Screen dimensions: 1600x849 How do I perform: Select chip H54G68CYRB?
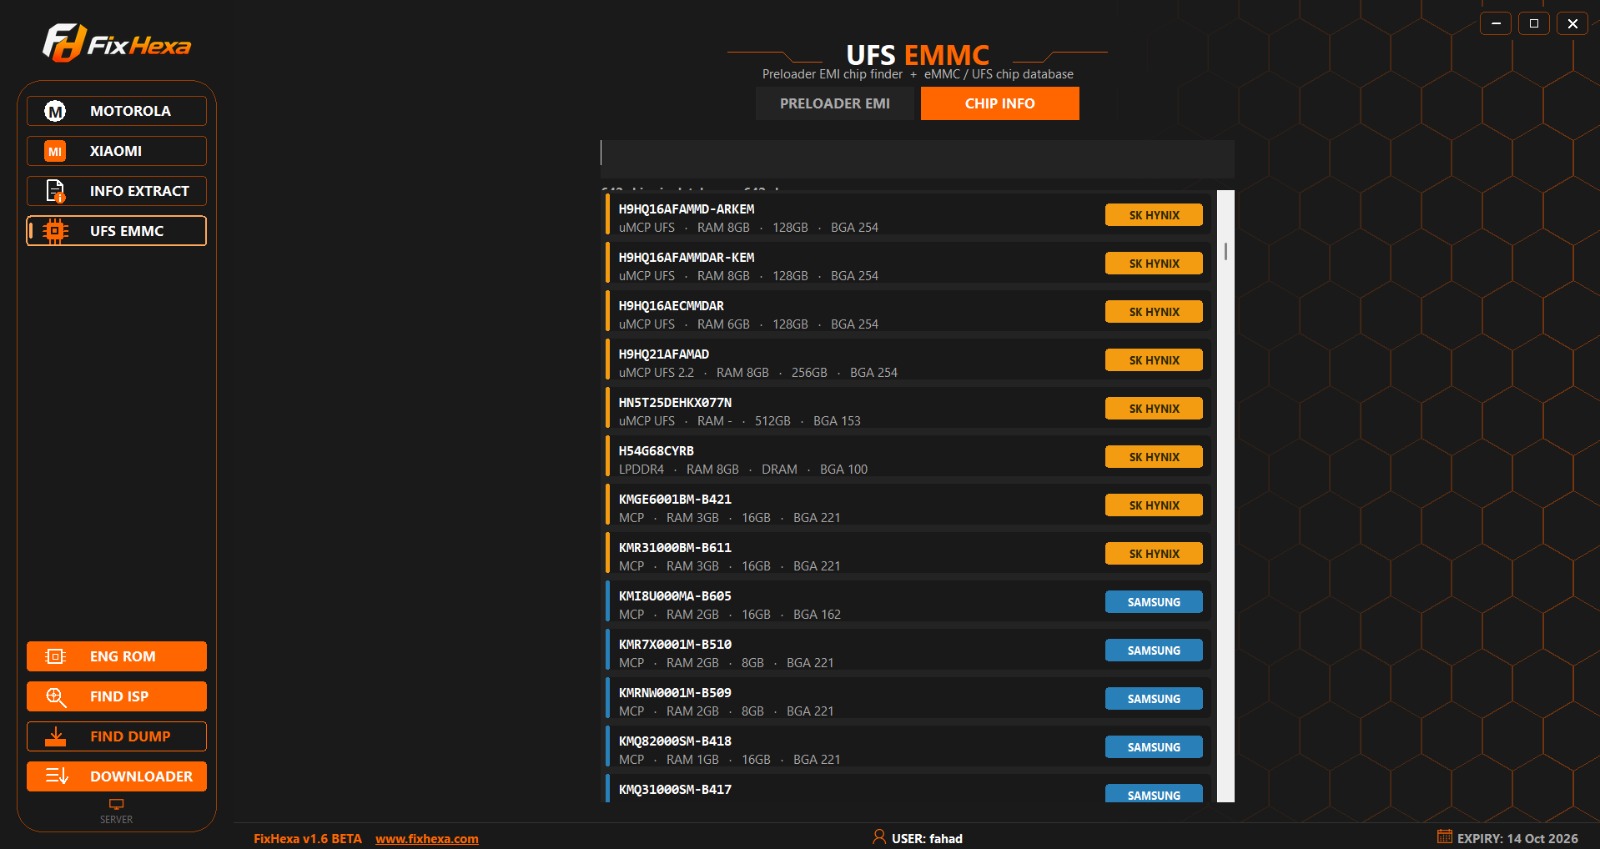pos(908,458)
